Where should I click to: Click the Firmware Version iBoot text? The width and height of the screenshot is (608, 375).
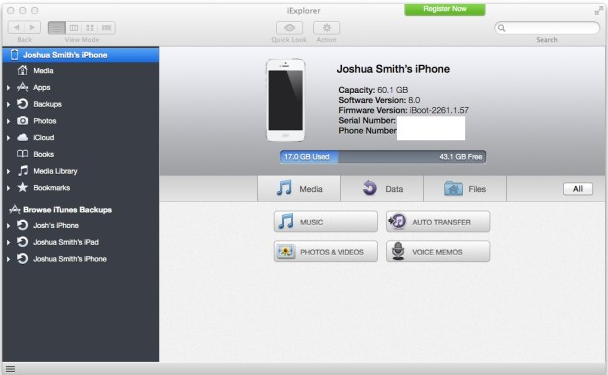coord(403,110)
